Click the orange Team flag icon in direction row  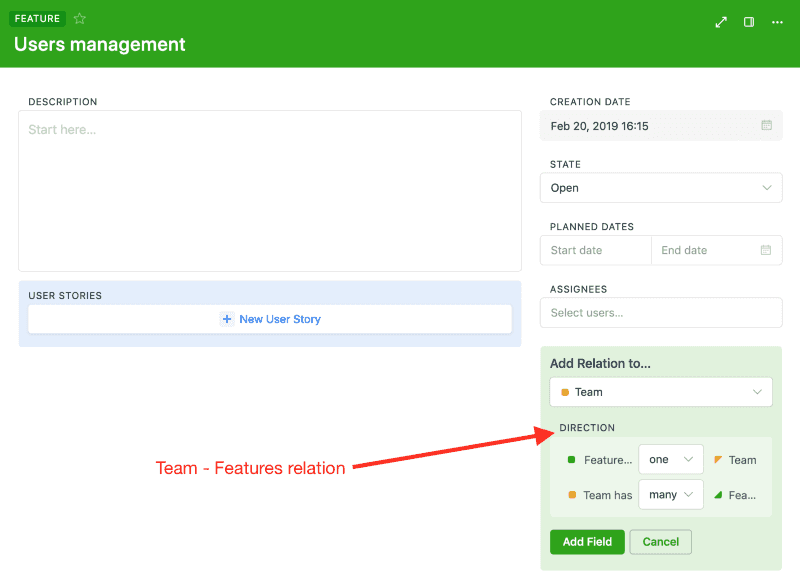pyautogui.click(x=718, y=459)
